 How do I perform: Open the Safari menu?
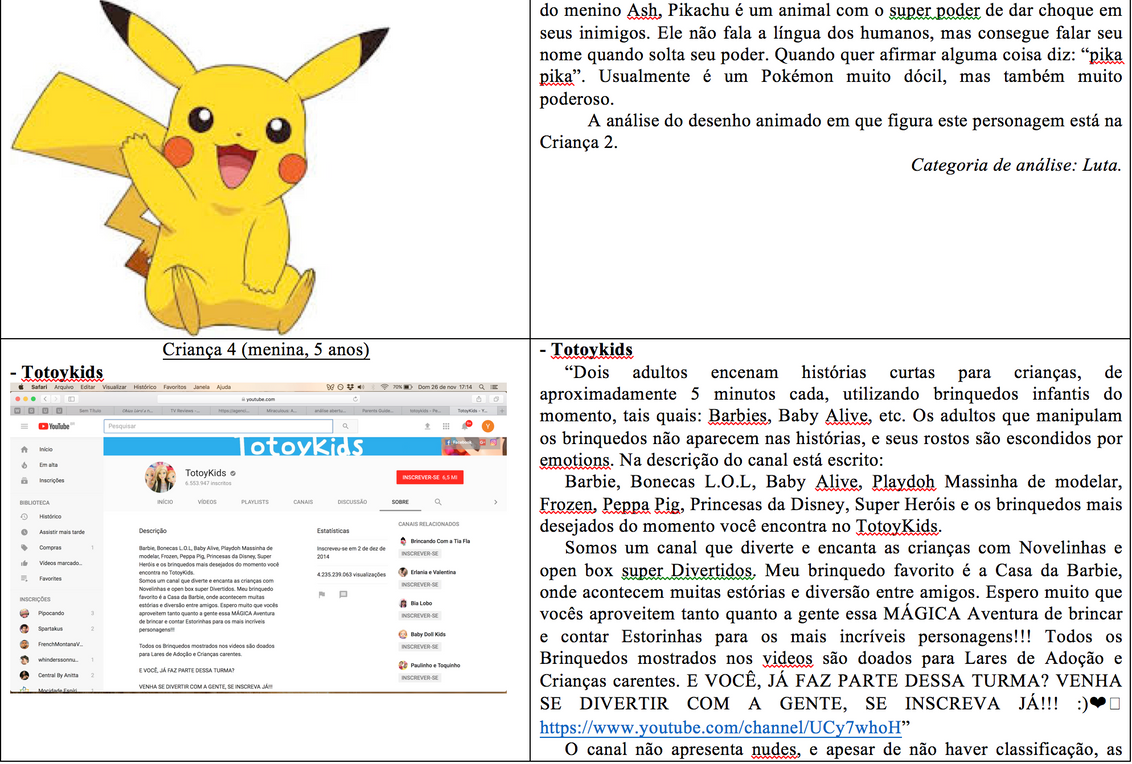[39, 387]
